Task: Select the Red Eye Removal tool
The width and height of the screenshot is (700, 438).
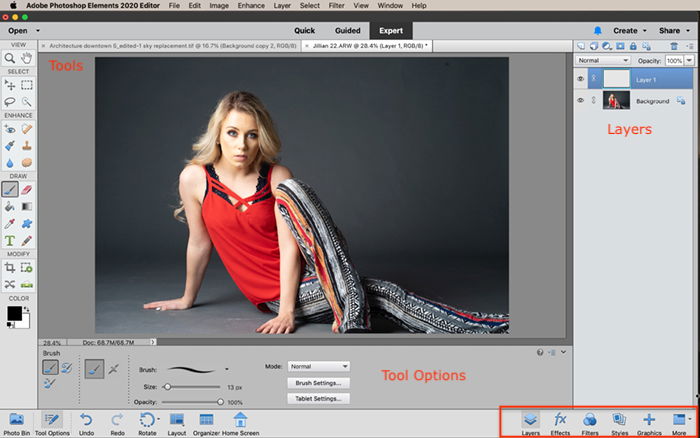Action: [9, 129]
